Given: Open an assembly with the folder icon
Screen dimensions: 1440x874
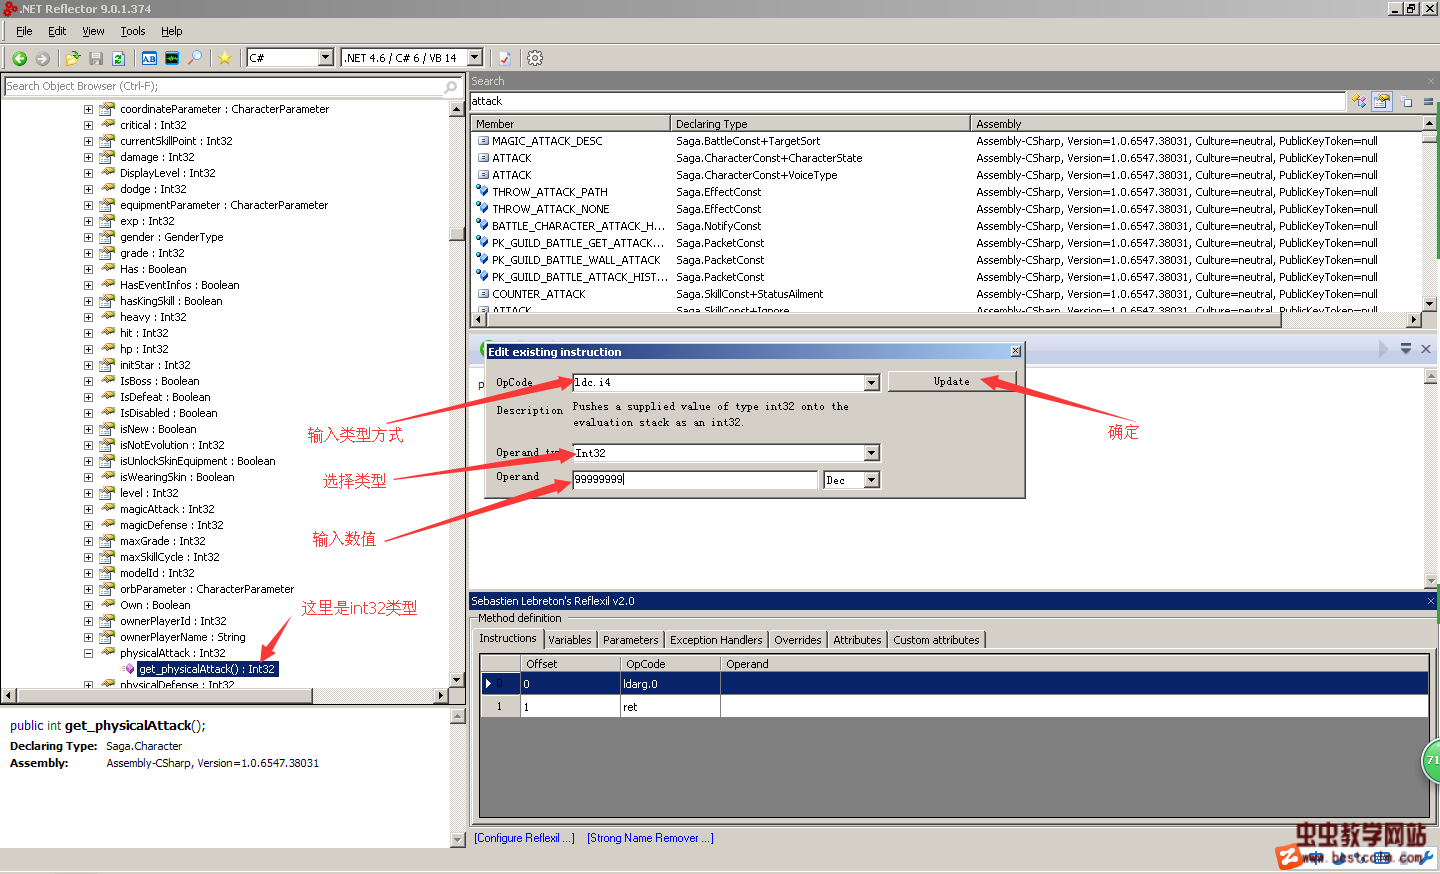Looking at the screenshot, I should [73, 58].
